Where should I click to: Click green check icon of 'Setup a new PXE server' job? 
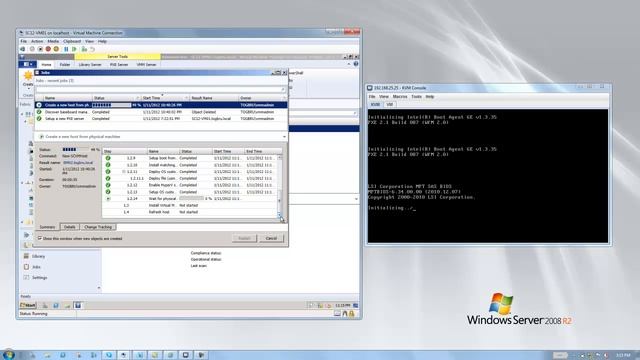click(39, 118)
